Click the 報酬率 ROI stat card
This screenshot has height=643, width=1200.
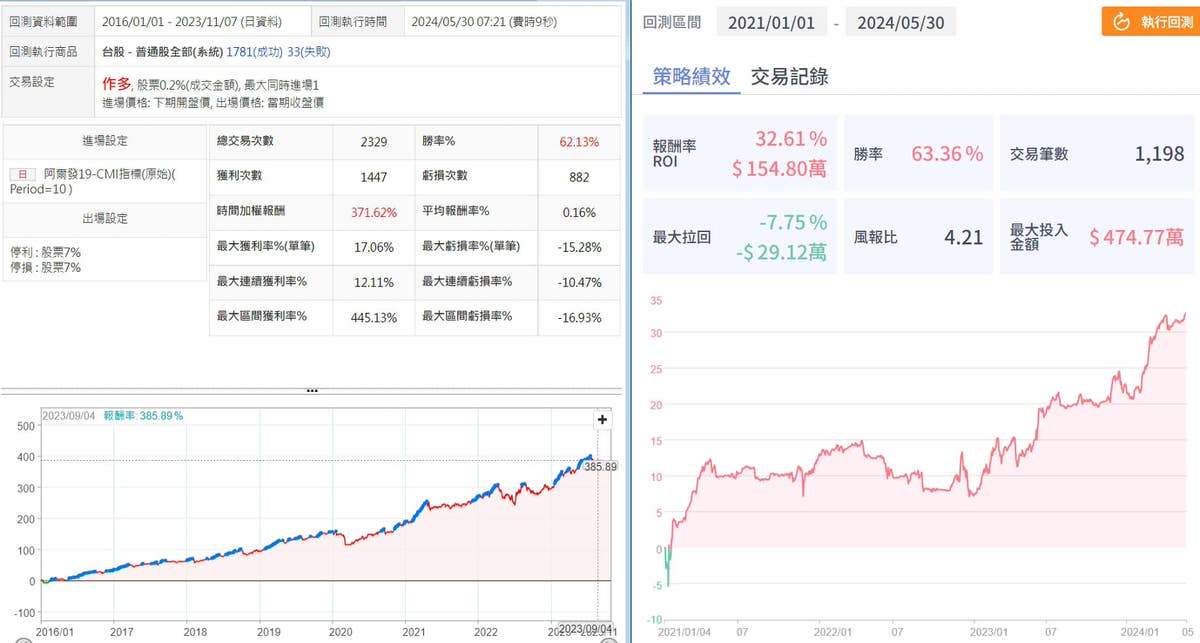(x=739, y=154)
